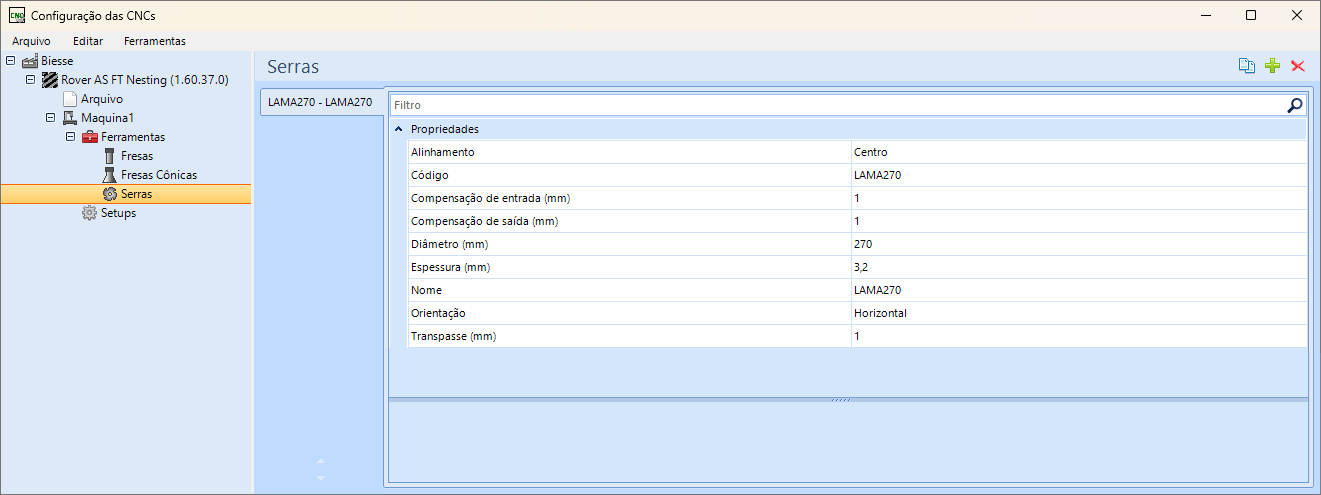Click the Rover AS FT Nesting icon
Image resolution: width=1321 pixels, height=495 pixels.
(49, 80)
